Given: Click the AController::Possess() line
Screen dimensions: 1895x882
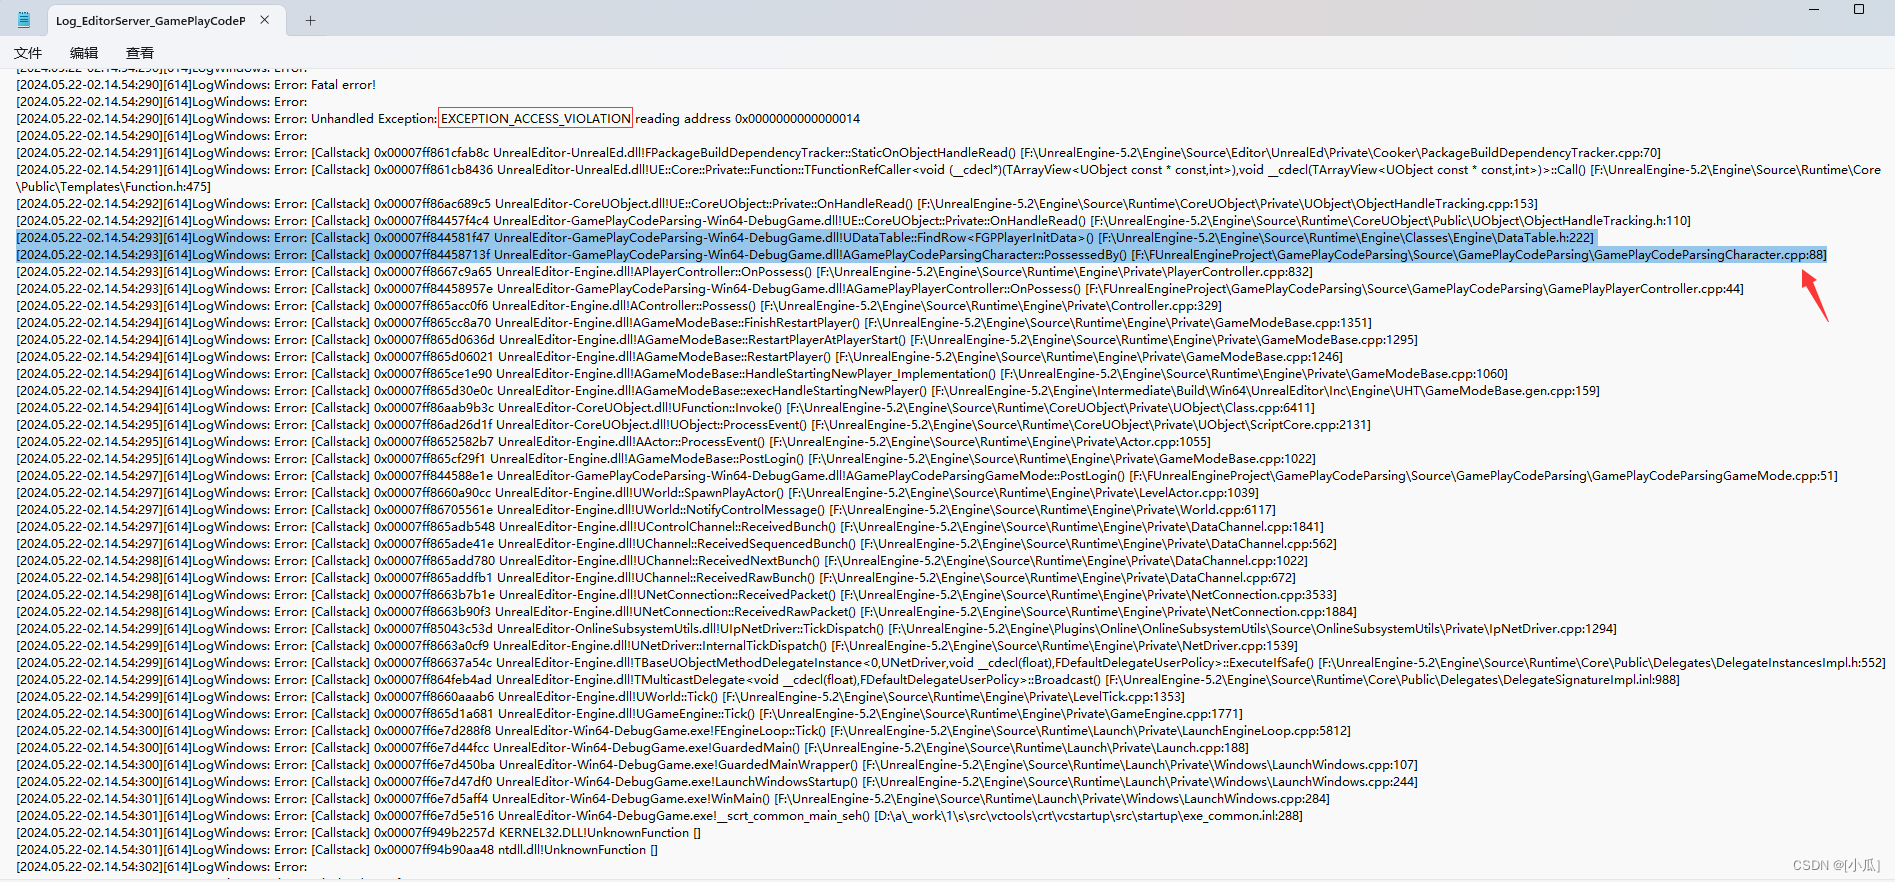Looking at the screenshot, I should [619, 306].
